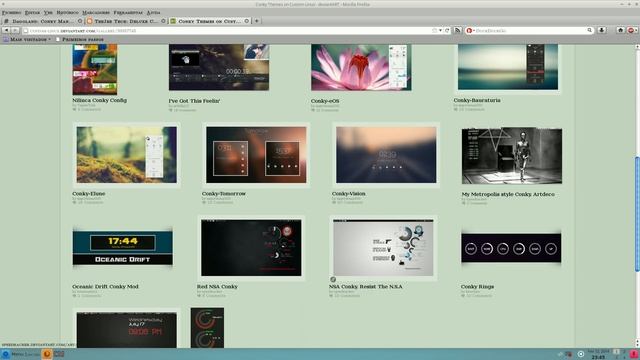640x360 pixels.
Task: Close the Dnoolang Conky Man tab
Action: point(80,21)
